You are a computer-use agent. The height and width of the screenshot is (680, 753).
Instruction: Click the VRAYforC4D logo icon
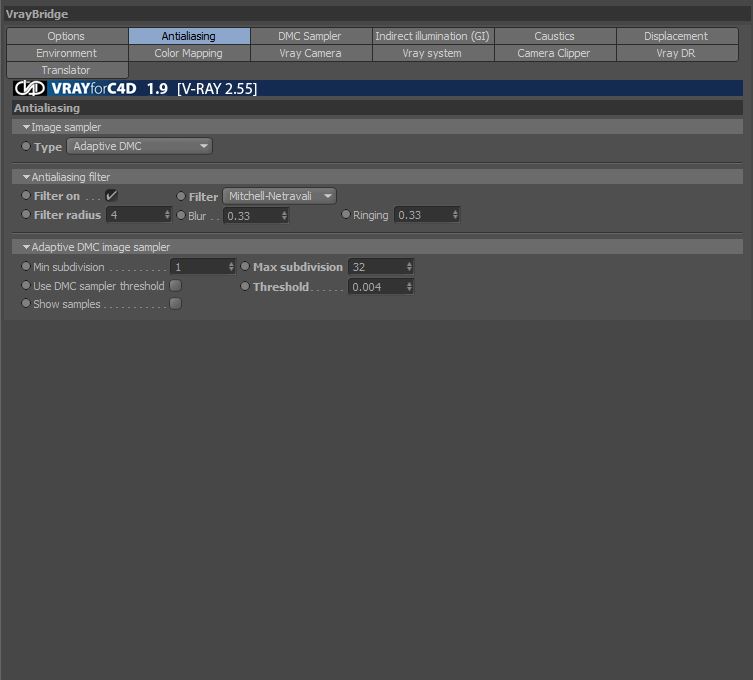tap(29, 88)
